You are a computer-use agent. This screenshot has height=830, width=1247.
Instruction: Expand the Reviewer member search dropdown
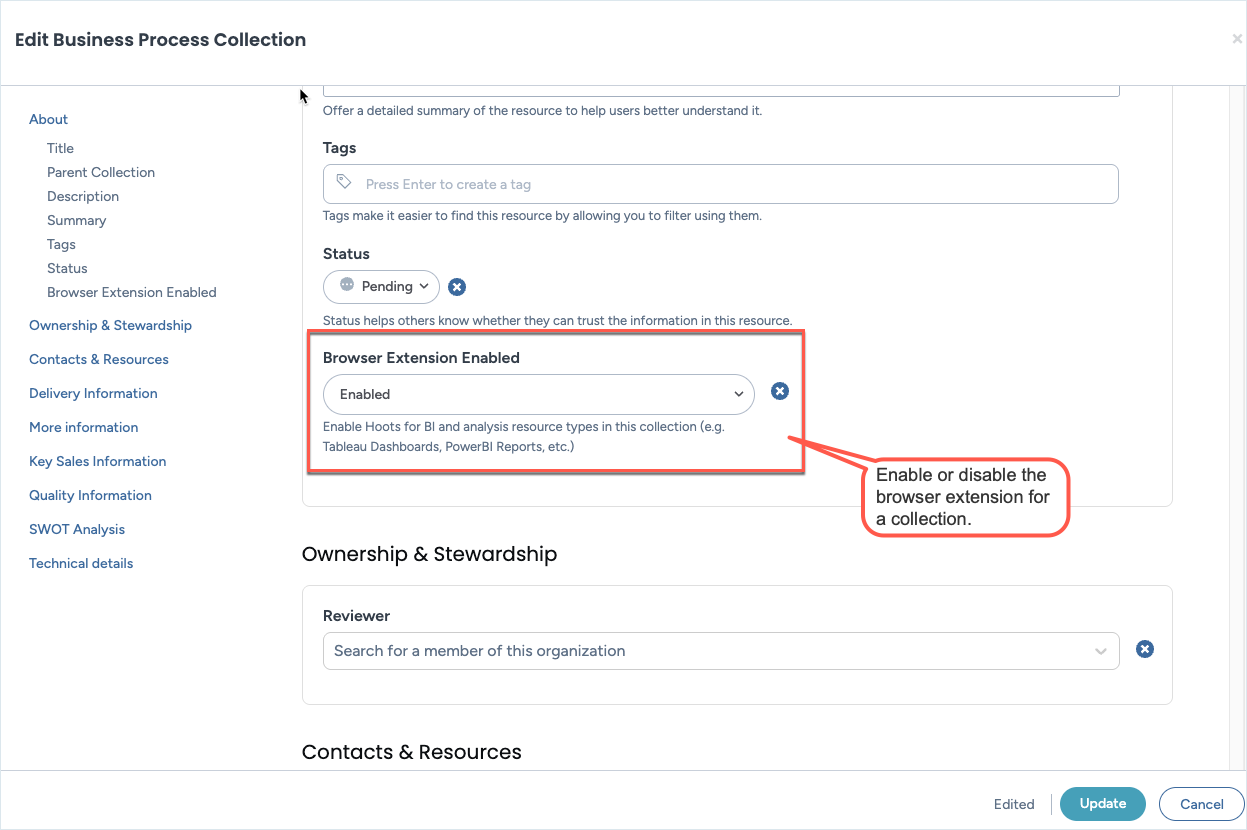tap(1100, 651)
